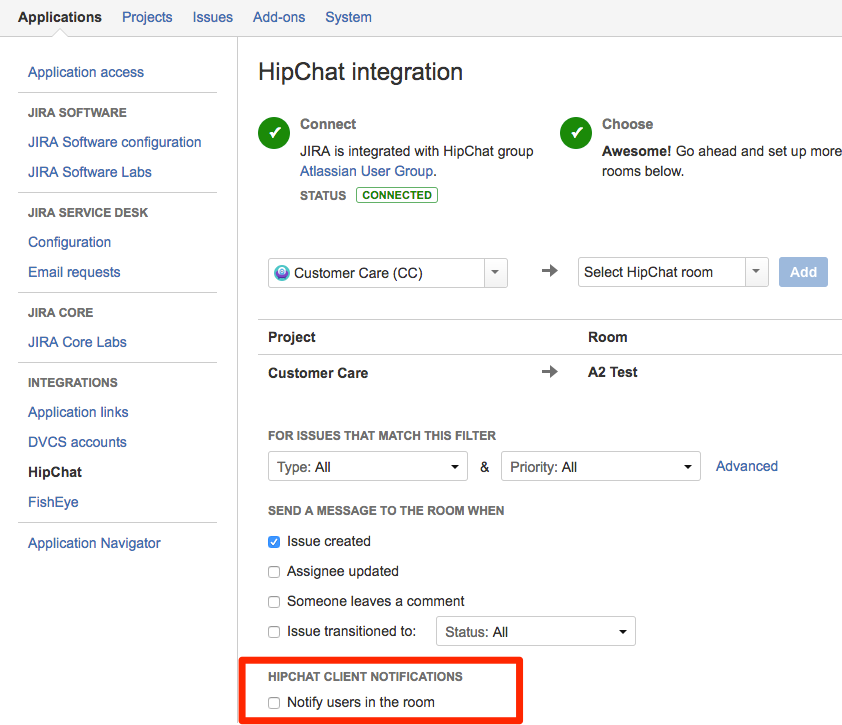Open JIRA Software configuration
The height and width of the screenshot is (725, 842).
point(114,142)
